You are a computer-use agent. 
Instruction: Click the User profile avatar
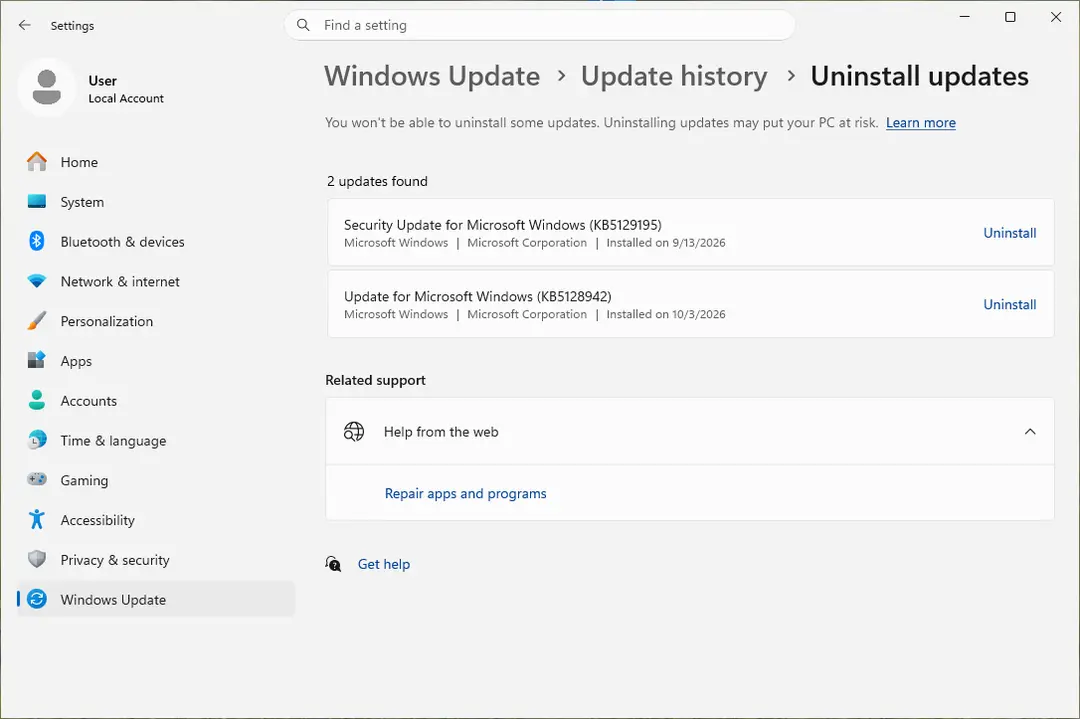click(x=47, y=87)
